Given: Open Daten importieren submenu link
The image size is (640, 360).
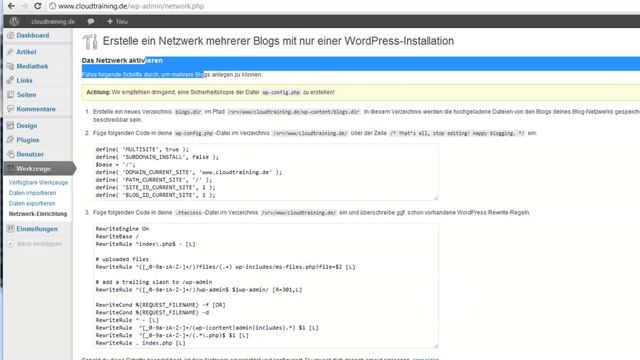Looking at the screenshot, I should [x=32, y=193].
